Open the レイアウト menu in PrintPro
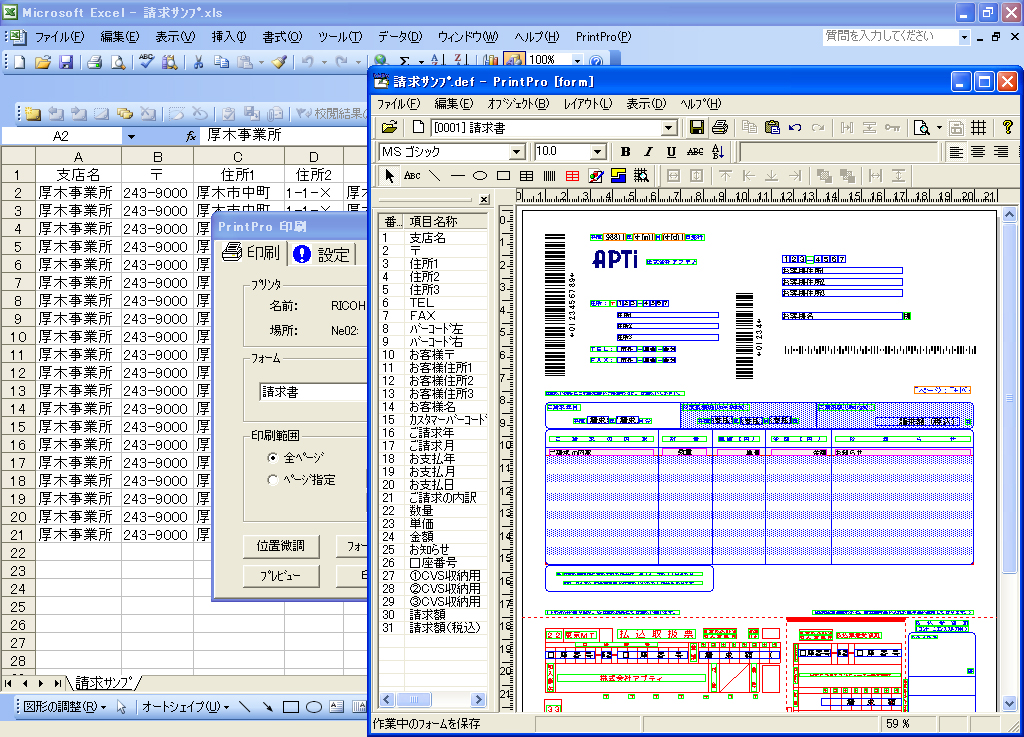 (588, 104)
